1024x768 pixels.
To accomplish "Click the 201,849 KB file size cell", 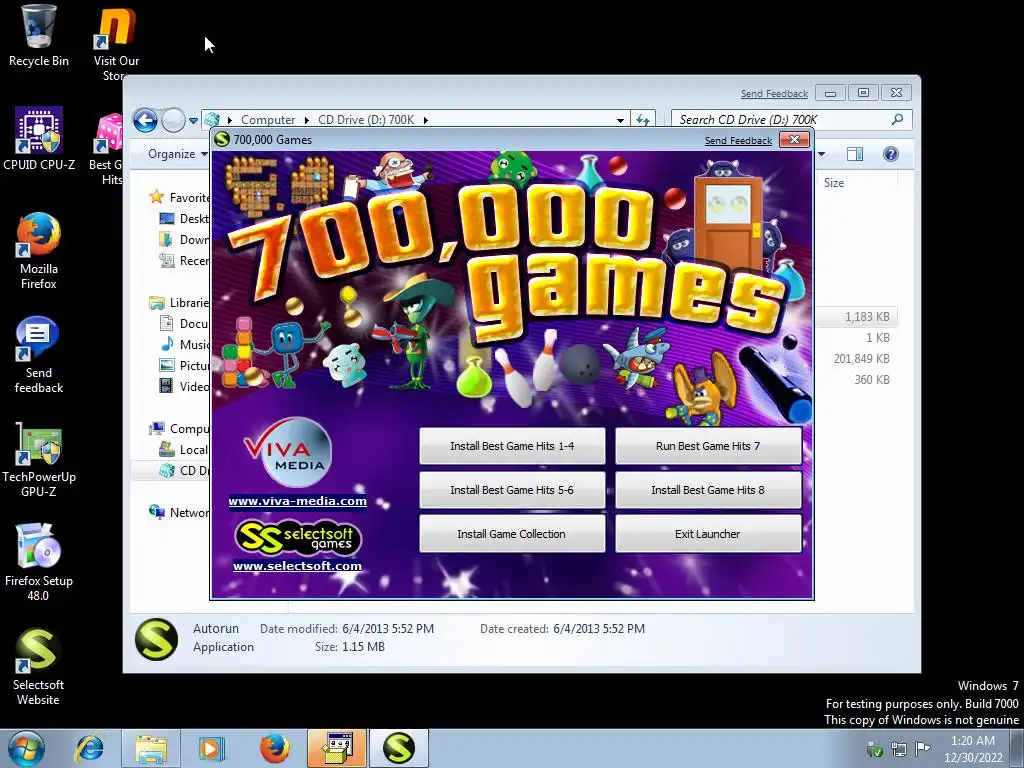I will pyautogui.click(x=861, y=359).
